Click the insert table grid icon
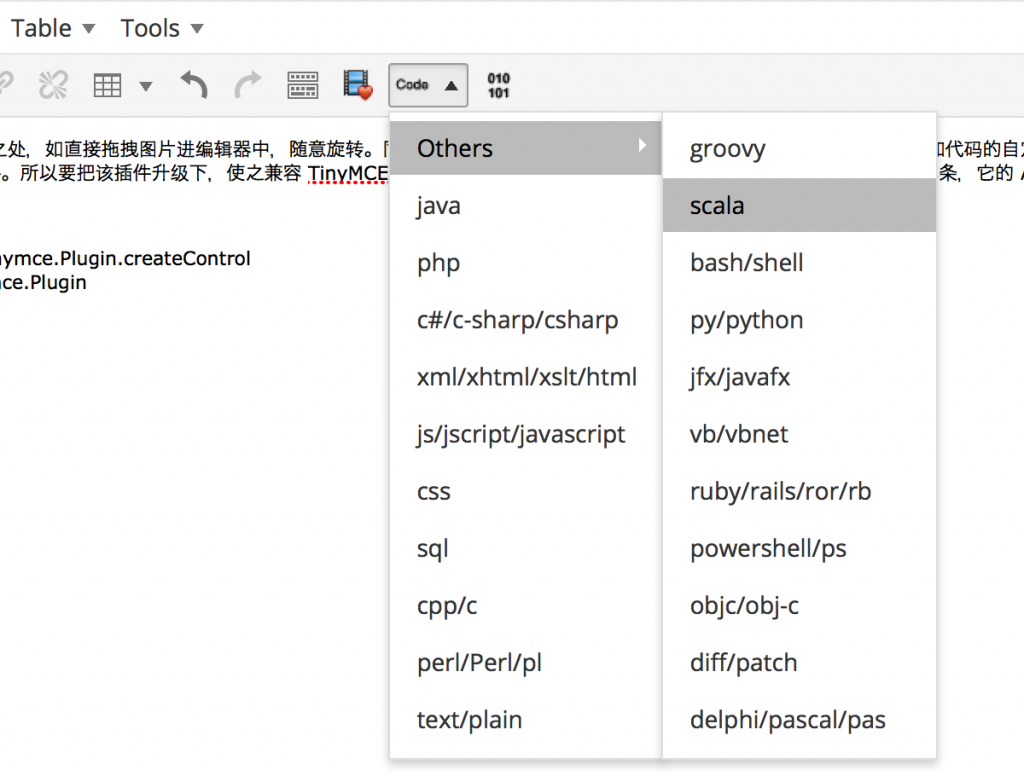Image resolution: width=1024 pixels, height=776 pixels. (x=107, y=85)
